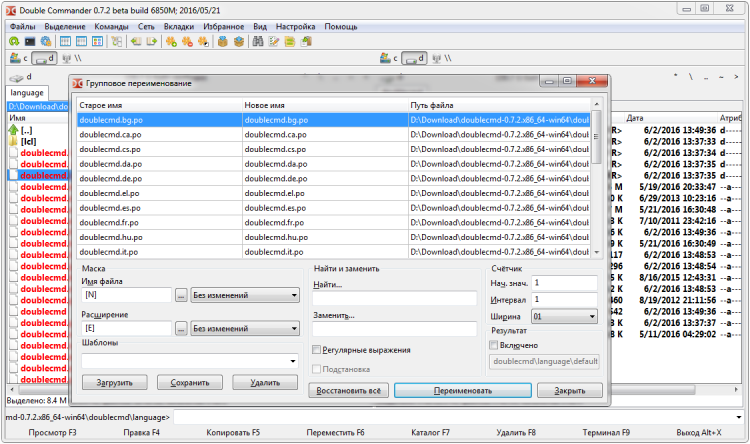Click the refresh icon in main toolbar
This screenshot has width=750, height=444.
click(14, 42)
